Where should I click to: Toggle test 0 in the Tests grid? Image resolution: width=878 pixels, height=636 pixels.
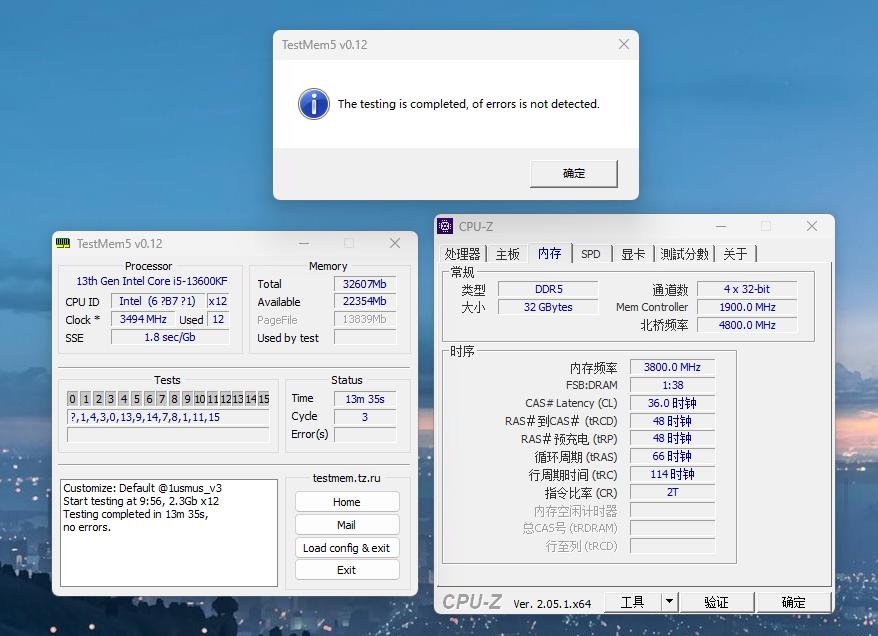(x=70, y=399)
